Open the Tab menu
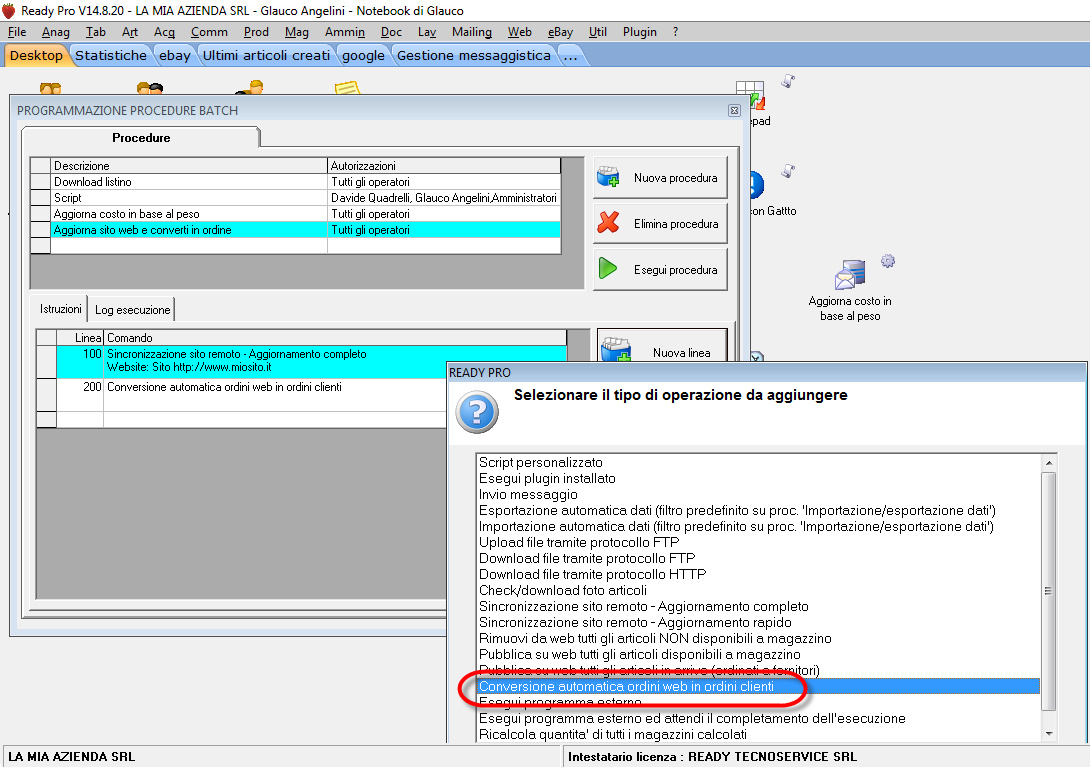Screen dimensions: 1090x768 click(95, 32)
